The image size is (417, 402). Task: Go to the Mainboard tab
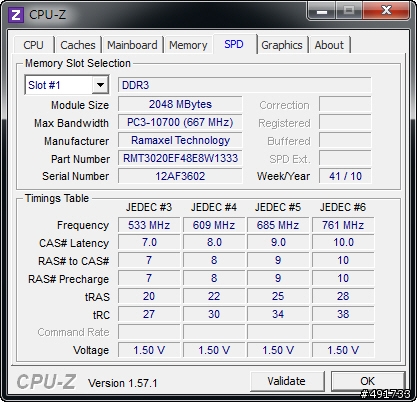tap(132, 45)
